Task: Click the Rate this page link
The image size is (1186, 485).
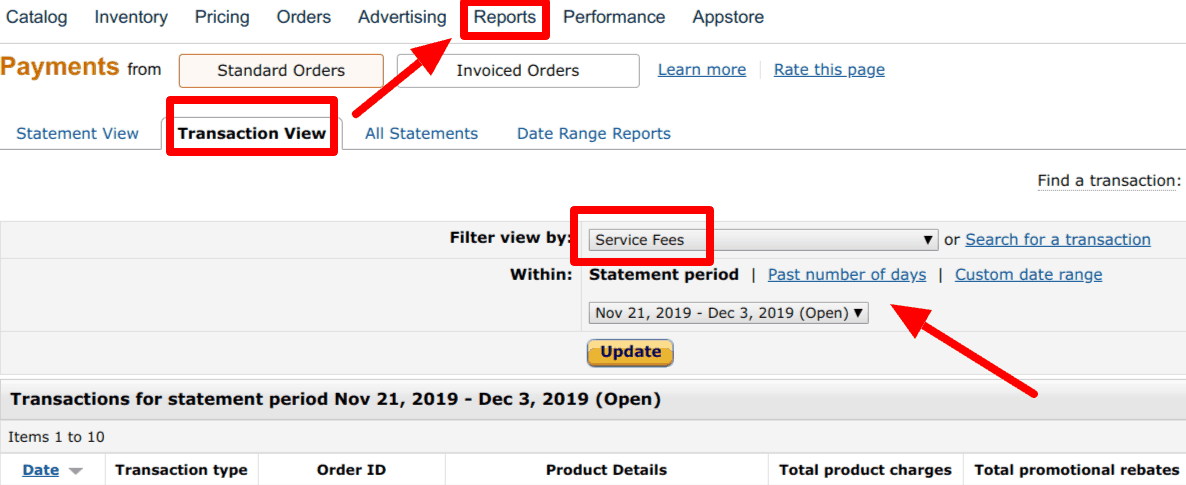Action: pyautogui.click(x=829, y=70)
